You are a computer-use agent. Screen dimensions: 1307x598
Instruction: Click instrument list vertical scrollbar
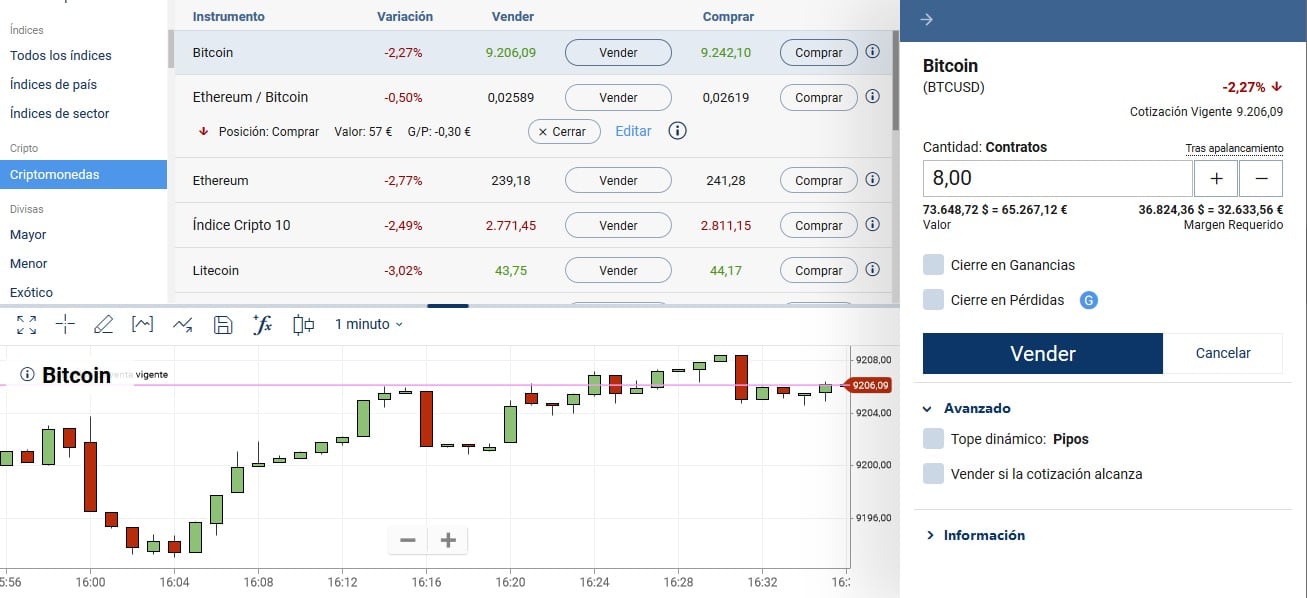(896, 80)
